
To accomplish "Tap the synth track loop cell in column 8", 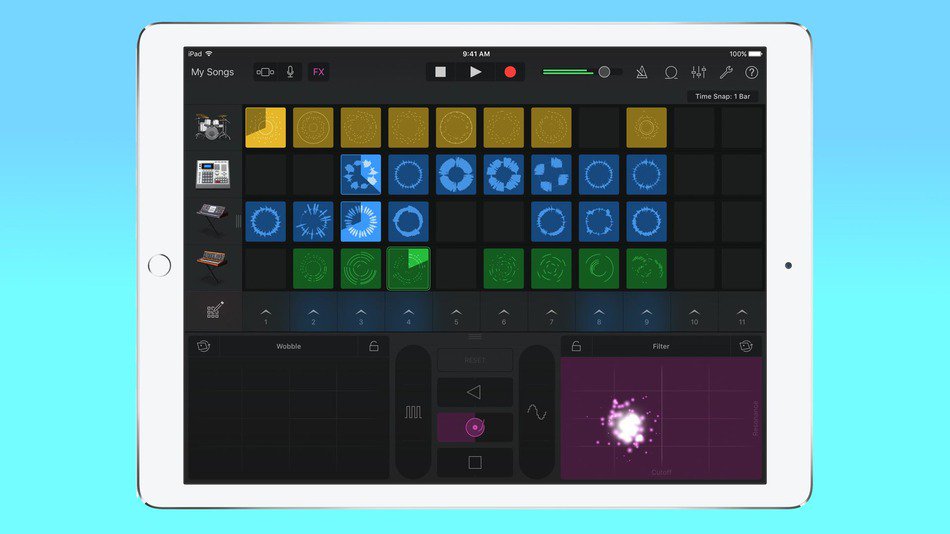I will click(x=599, y=221).
